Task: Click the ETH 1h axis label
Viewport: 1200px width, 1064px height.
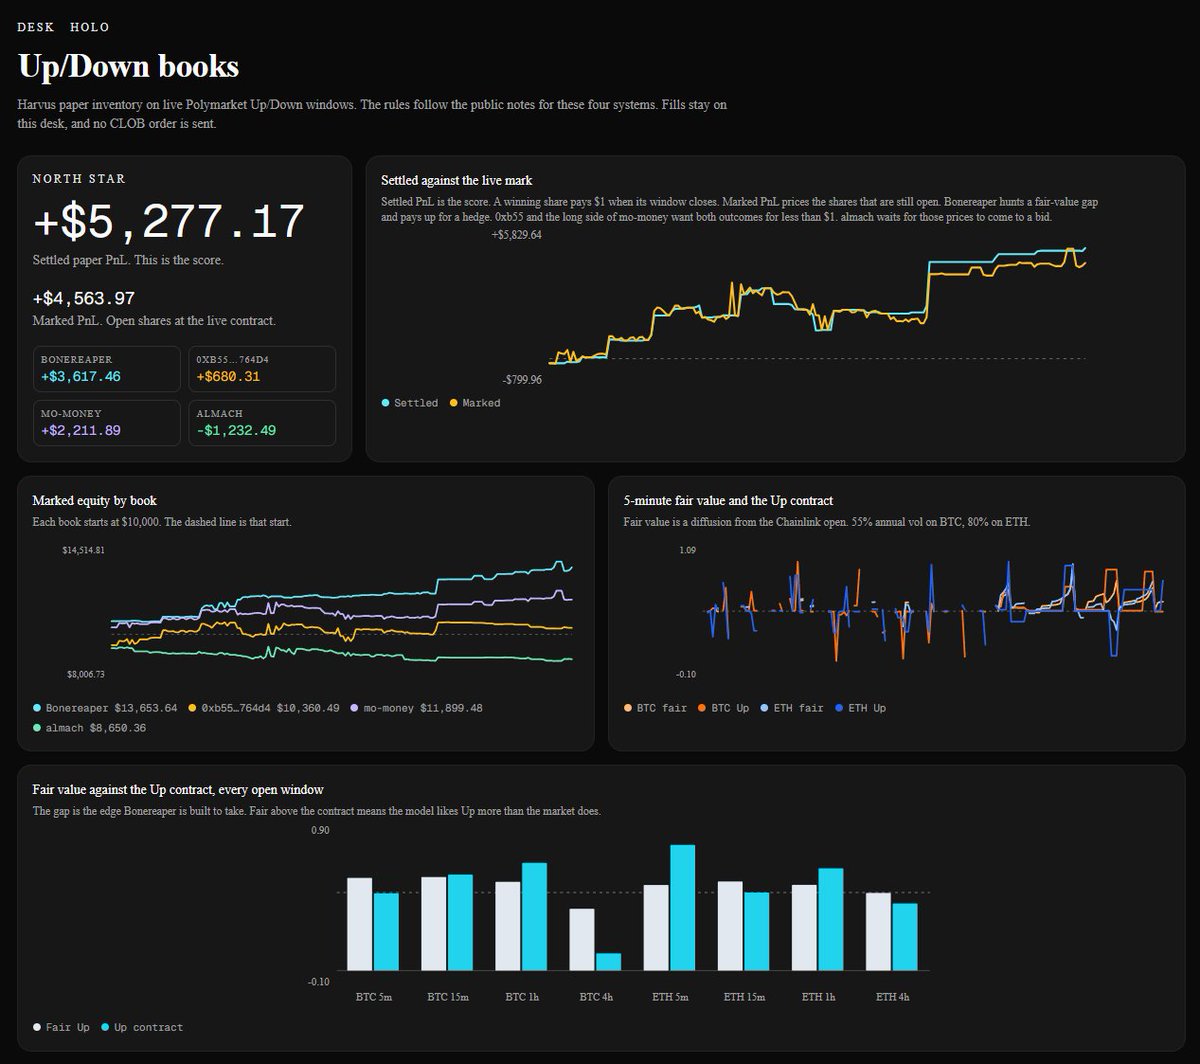Action: coord(818,997)
